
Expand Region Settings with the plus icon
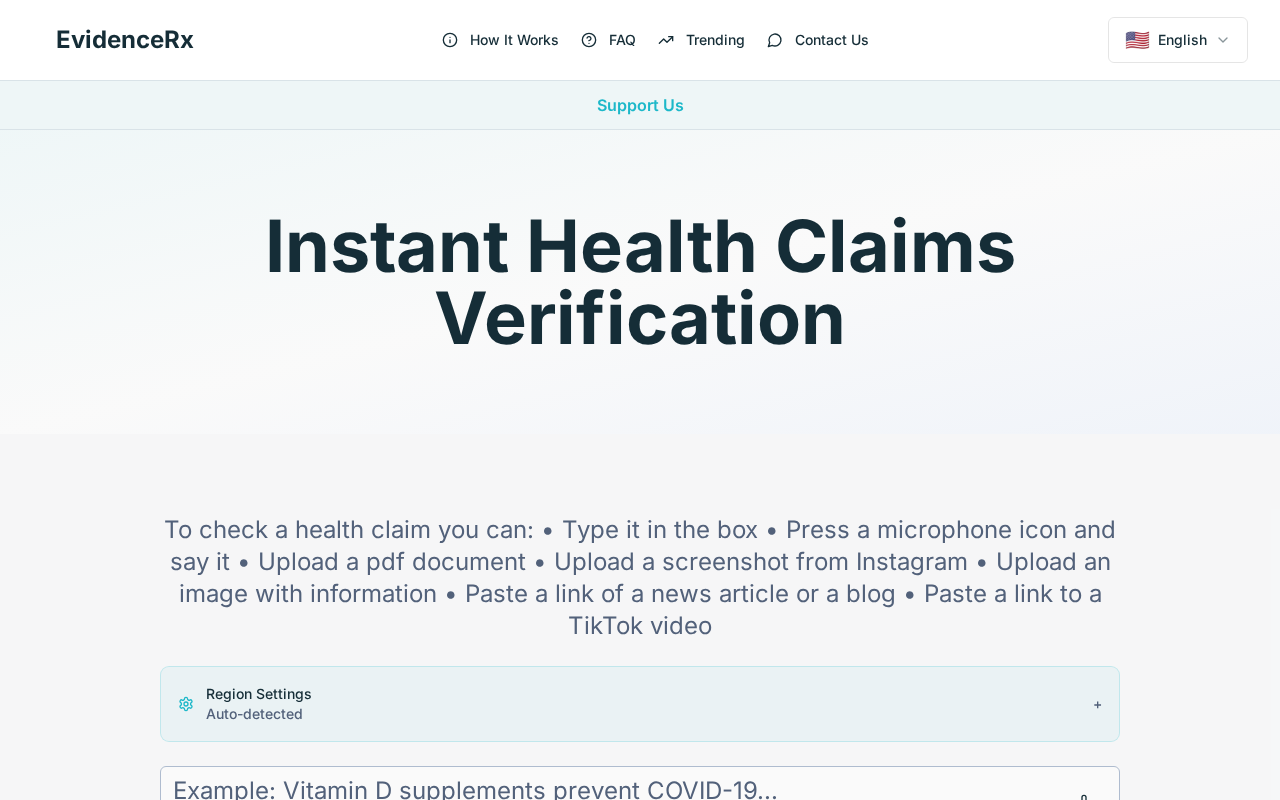(x=1097, y=704)
